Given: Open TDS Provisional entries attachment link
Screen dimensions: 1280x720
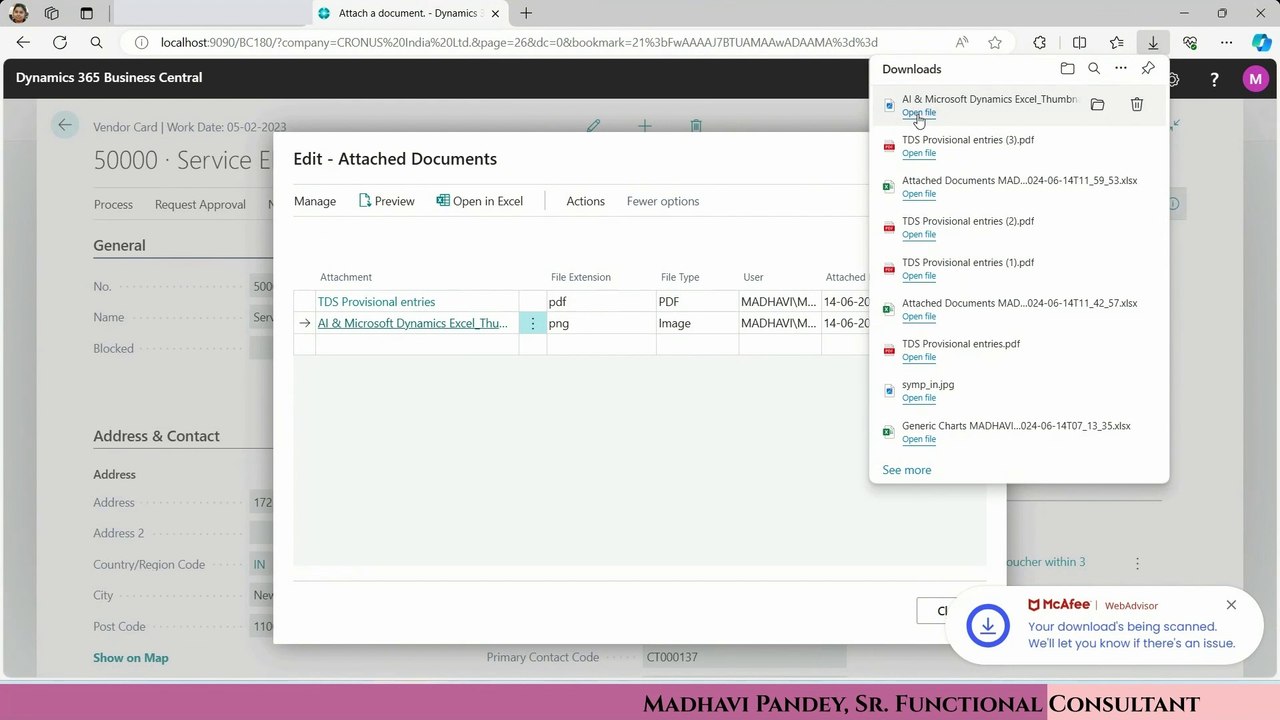Looking at the screenshot, I should (376, 301).
